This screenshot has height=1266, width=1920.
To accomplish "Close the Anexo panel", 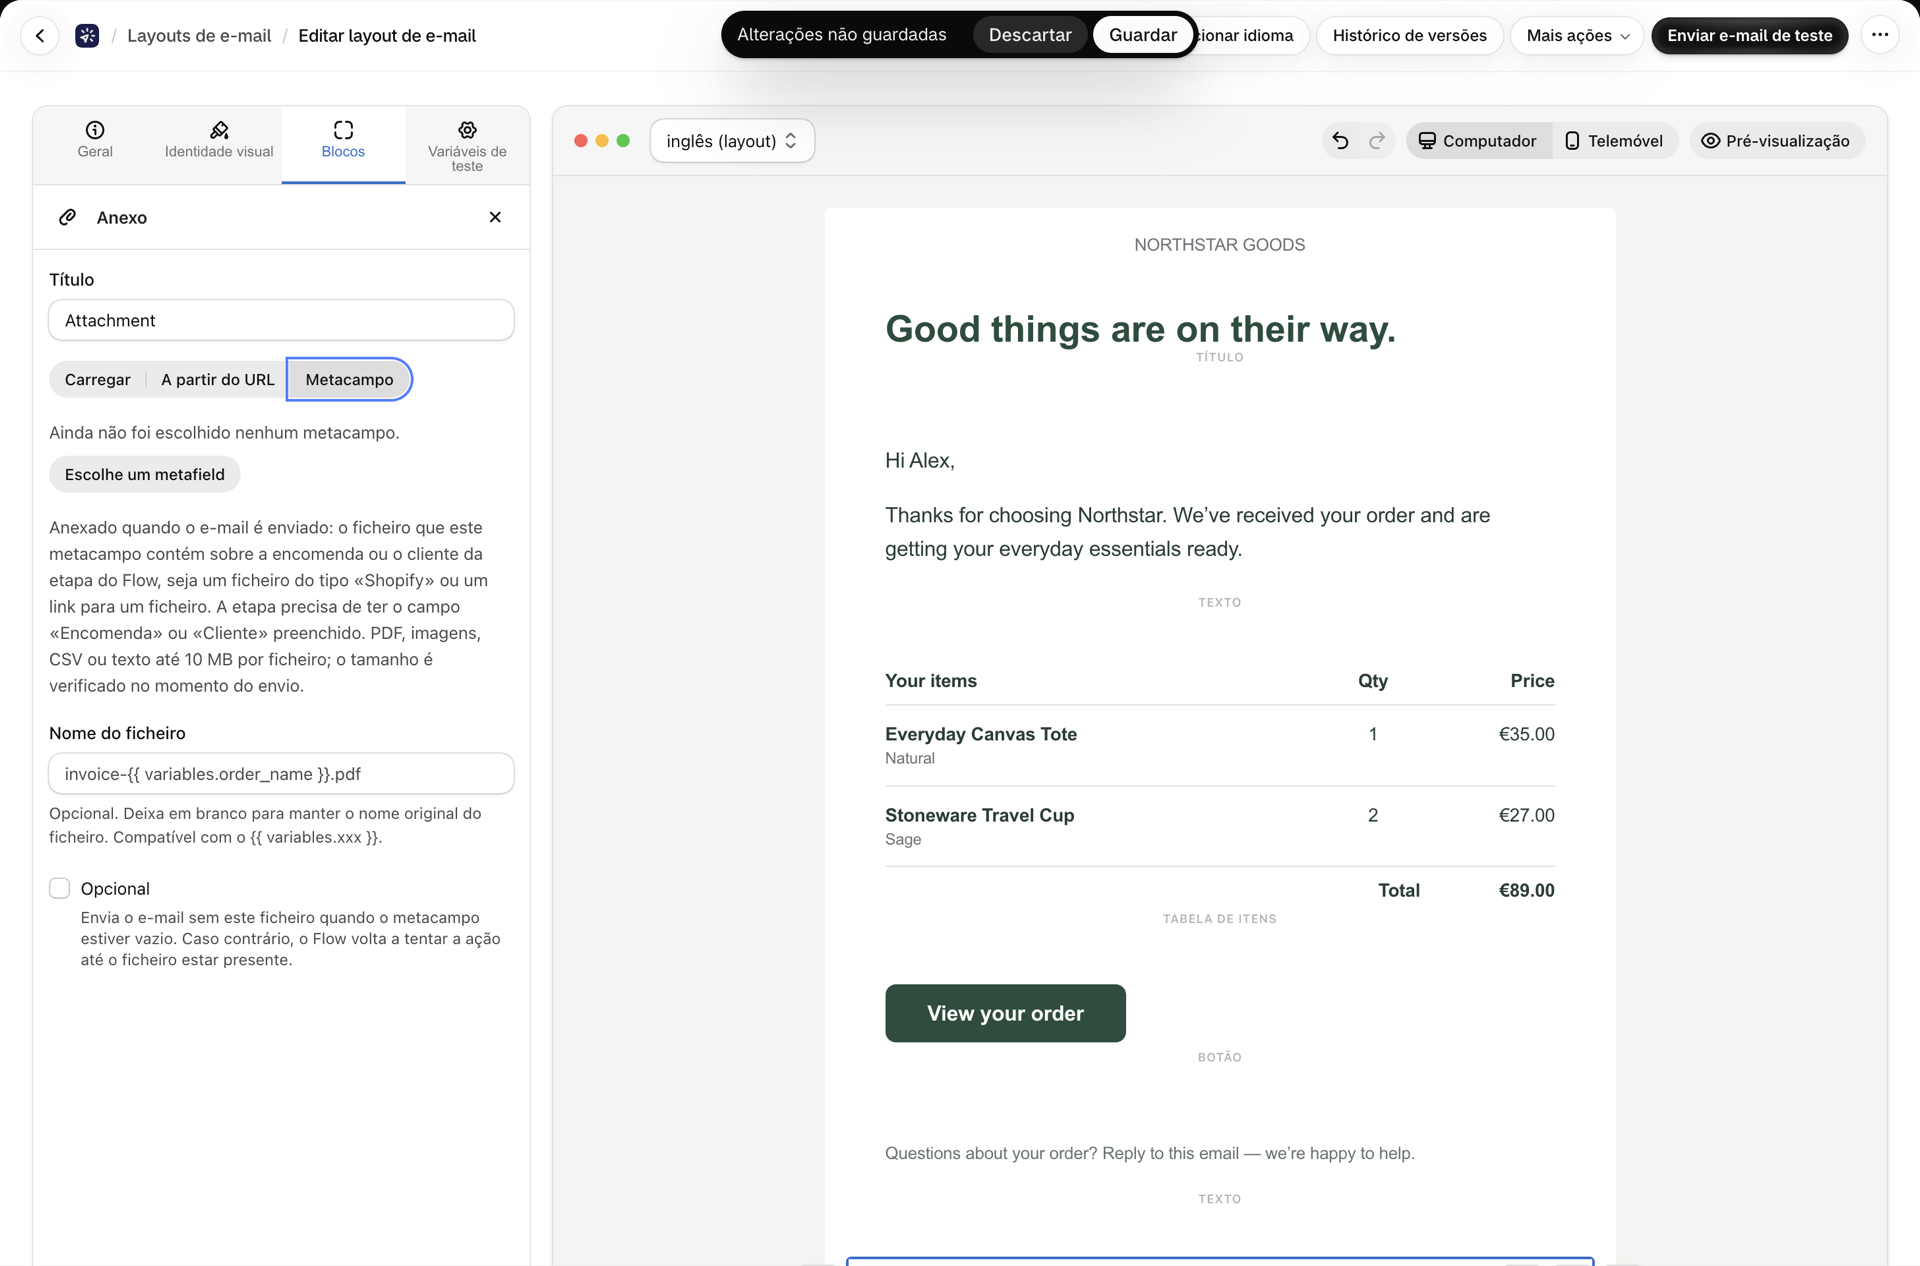I will 495,217.
